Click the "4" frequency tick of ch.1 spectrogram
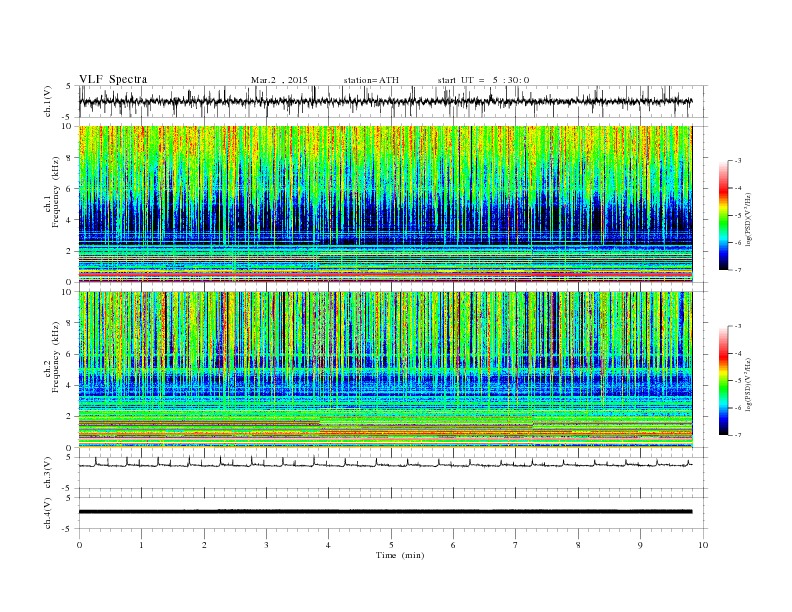Screen dimensions: 792x612 pos(70,220)
